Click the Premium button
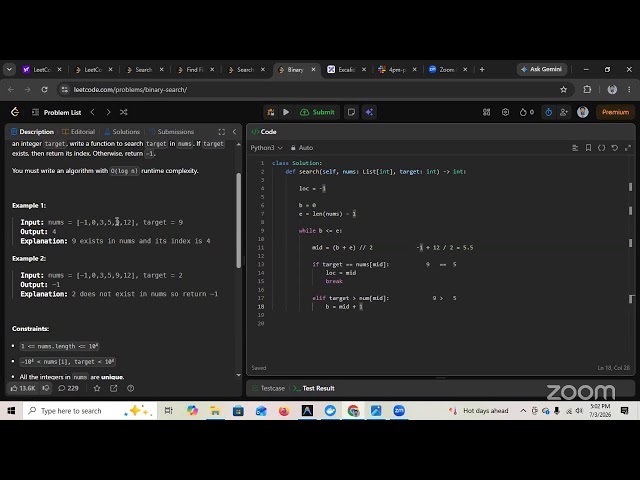 tap(615, 112)
